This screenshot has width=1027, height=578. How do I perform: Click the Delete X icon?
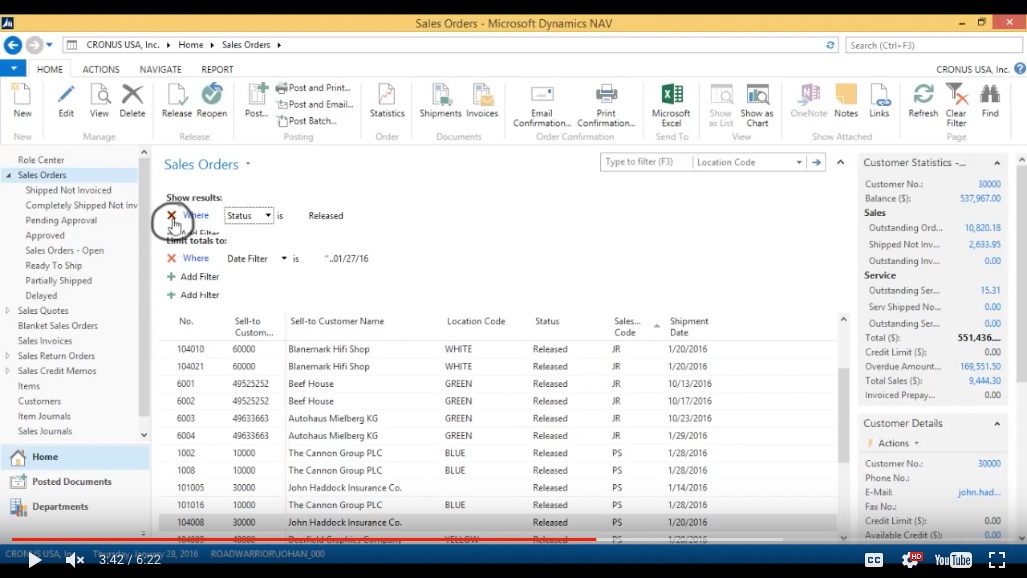click(x=132, y=100)
